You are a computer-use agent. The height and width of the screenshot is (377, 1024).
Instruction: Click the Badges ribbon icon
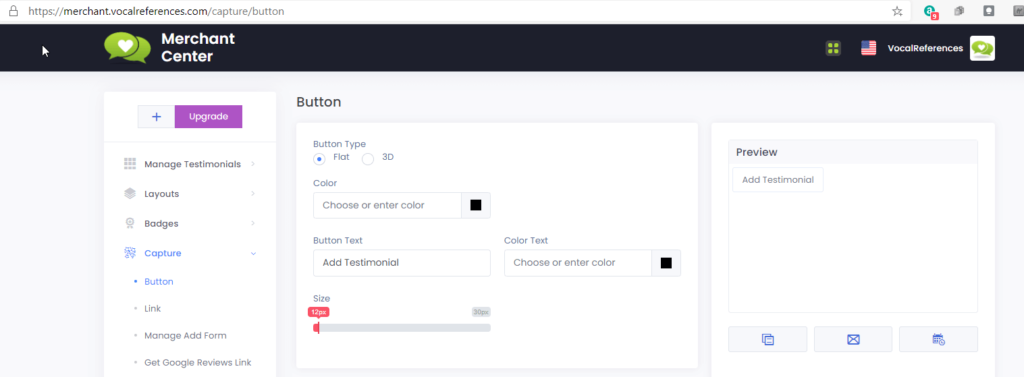tap(130, 223)
